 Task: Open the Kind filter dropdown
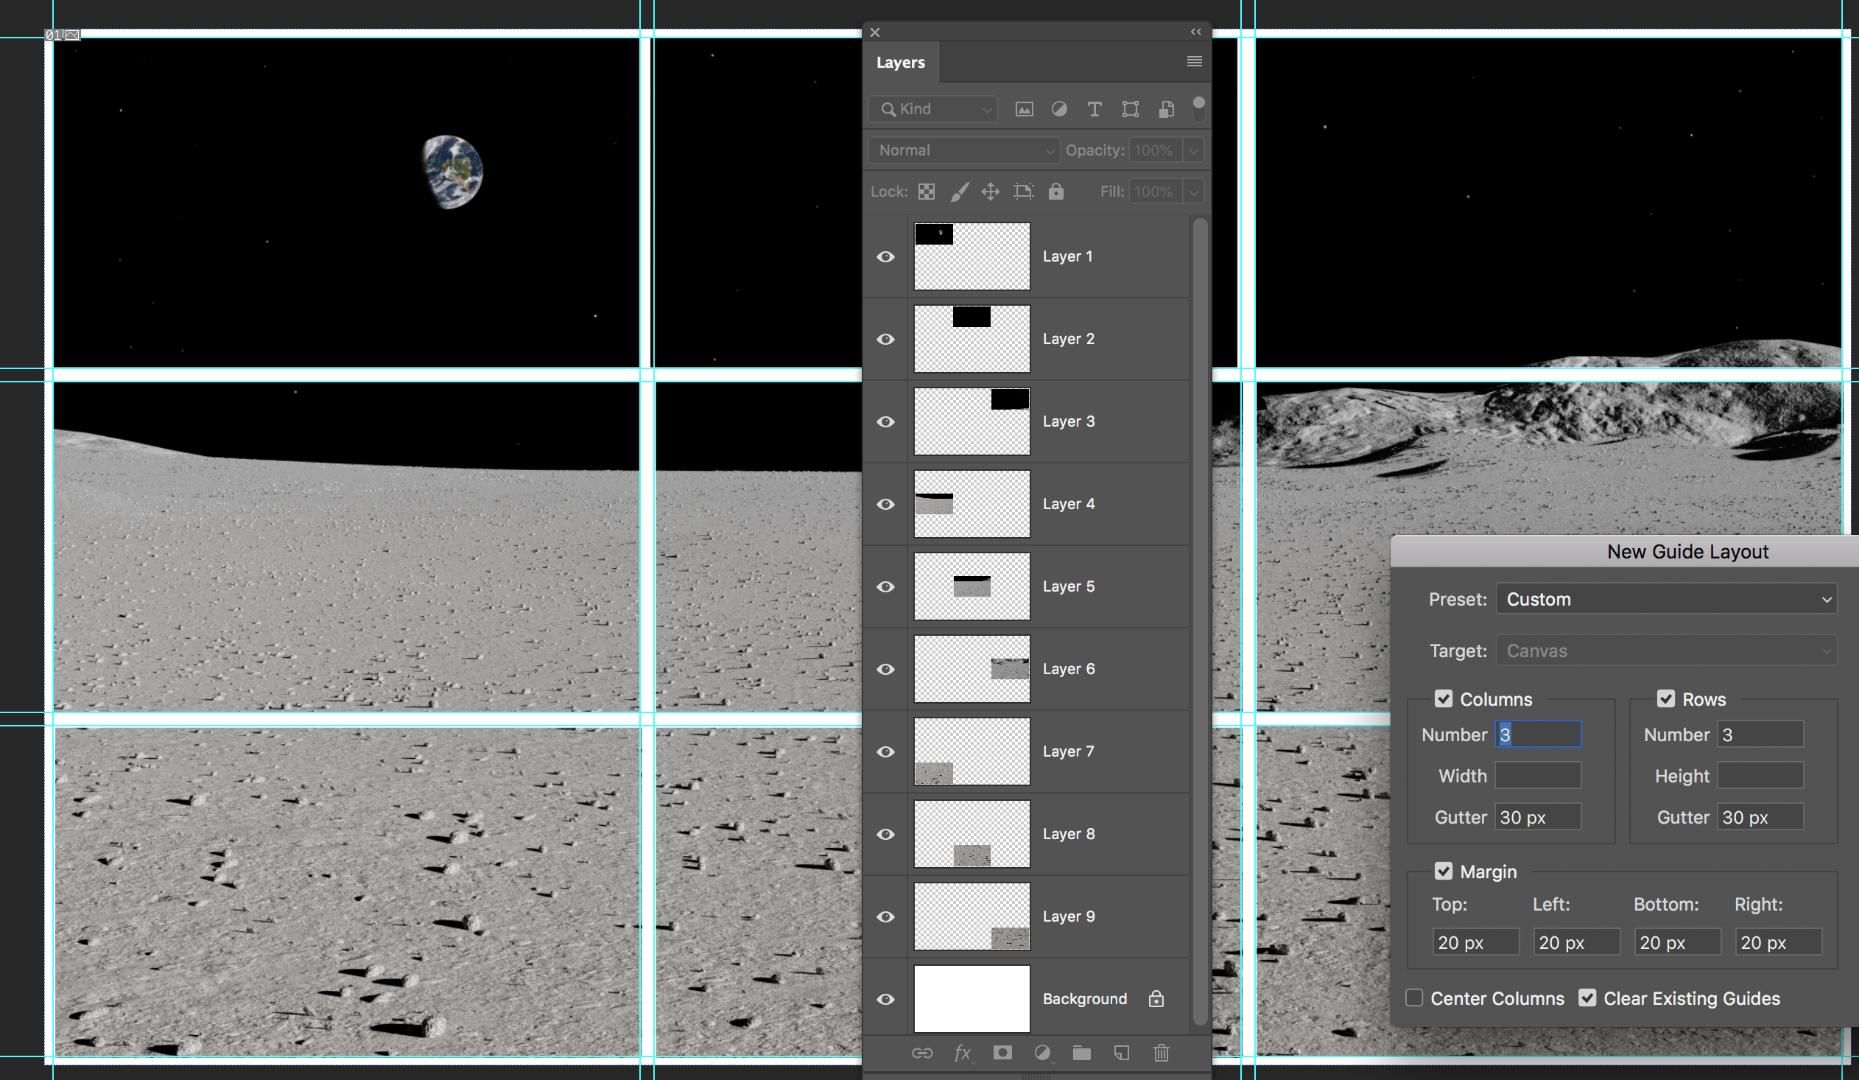coord(932,109)
